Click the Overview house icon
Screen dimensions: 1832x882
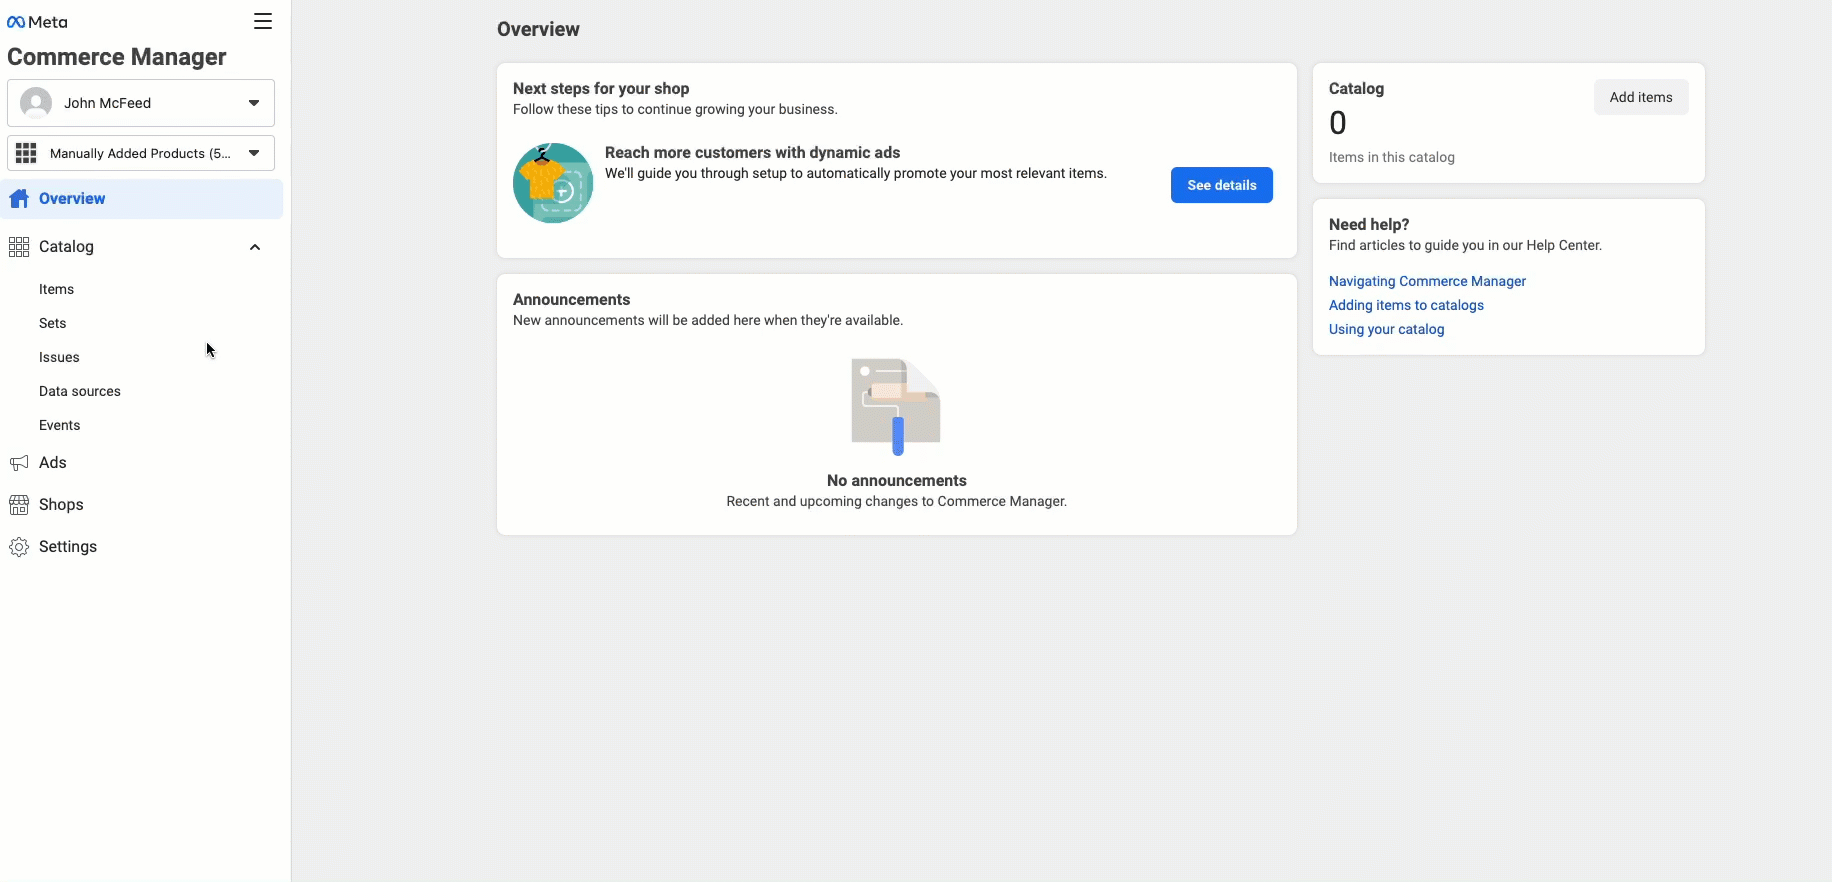click(x=19, y=198)
